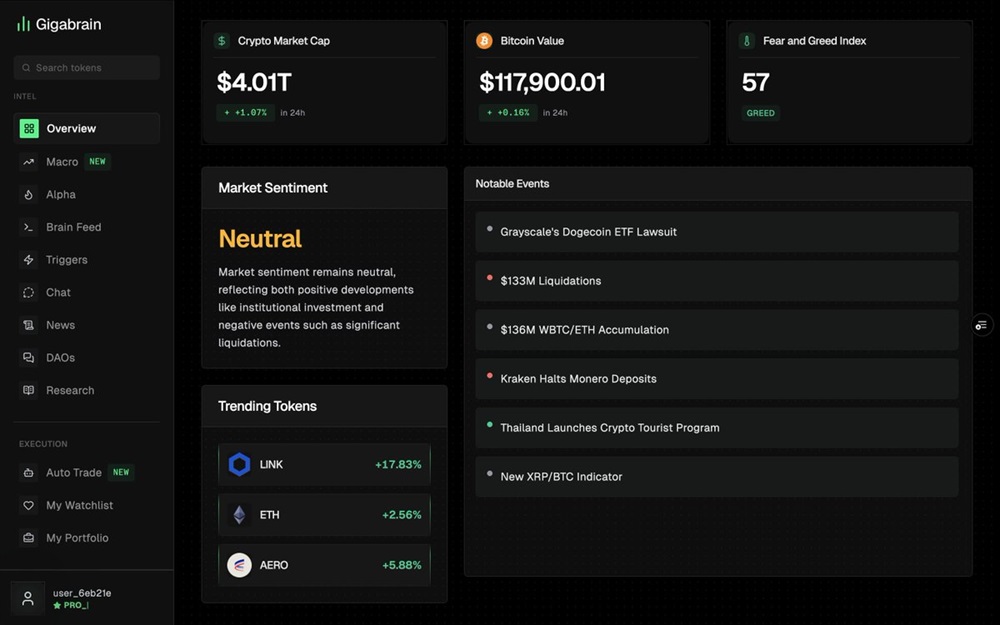Open the Overview grid icon
This screenshot has height=625, width=1000.
tap(29, 128)
